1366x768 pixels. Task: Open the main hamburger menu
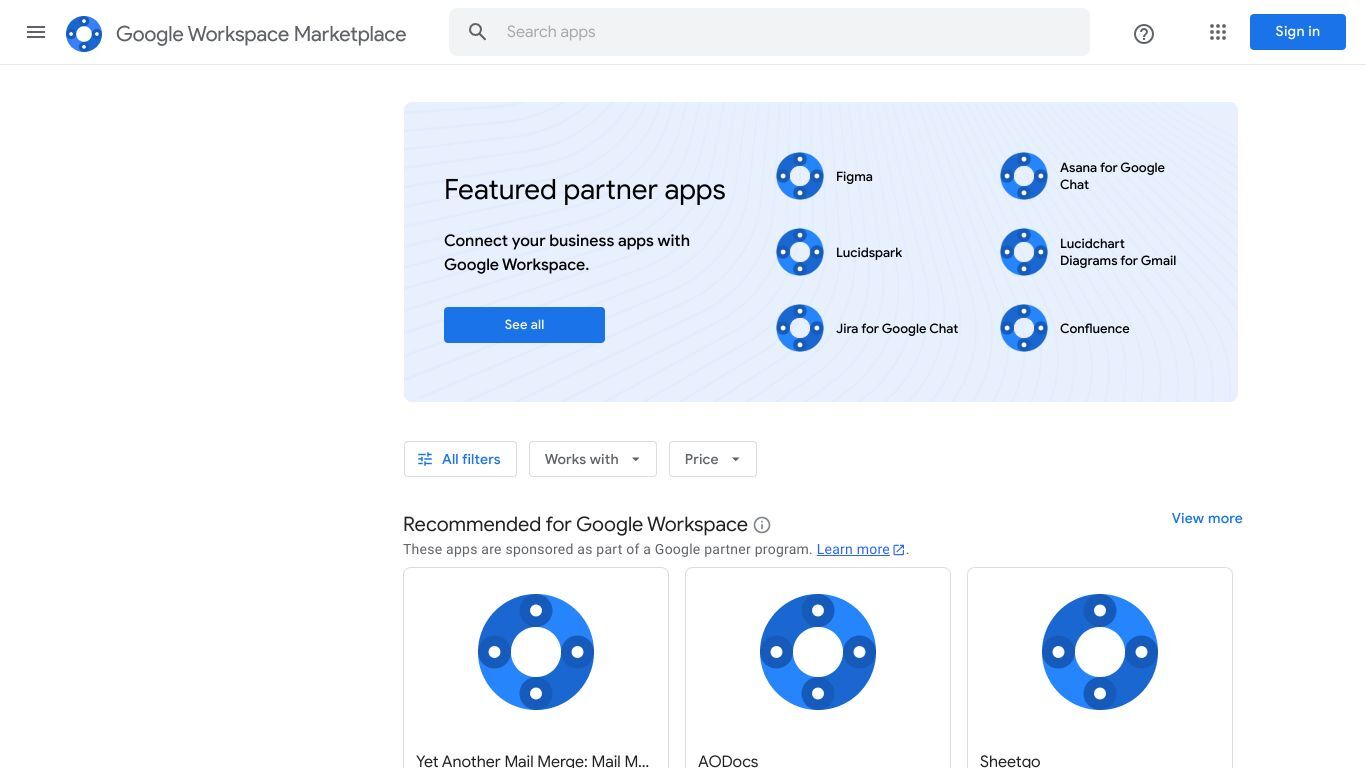coord(36,32)
